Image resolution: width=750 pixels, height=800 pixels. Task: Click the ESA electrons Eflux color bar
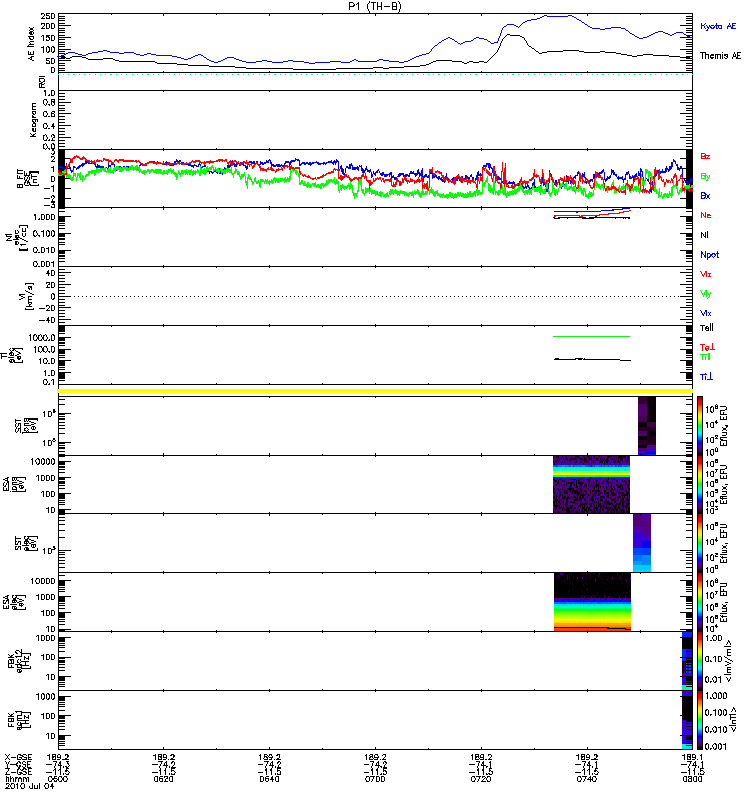coord(700,602)
